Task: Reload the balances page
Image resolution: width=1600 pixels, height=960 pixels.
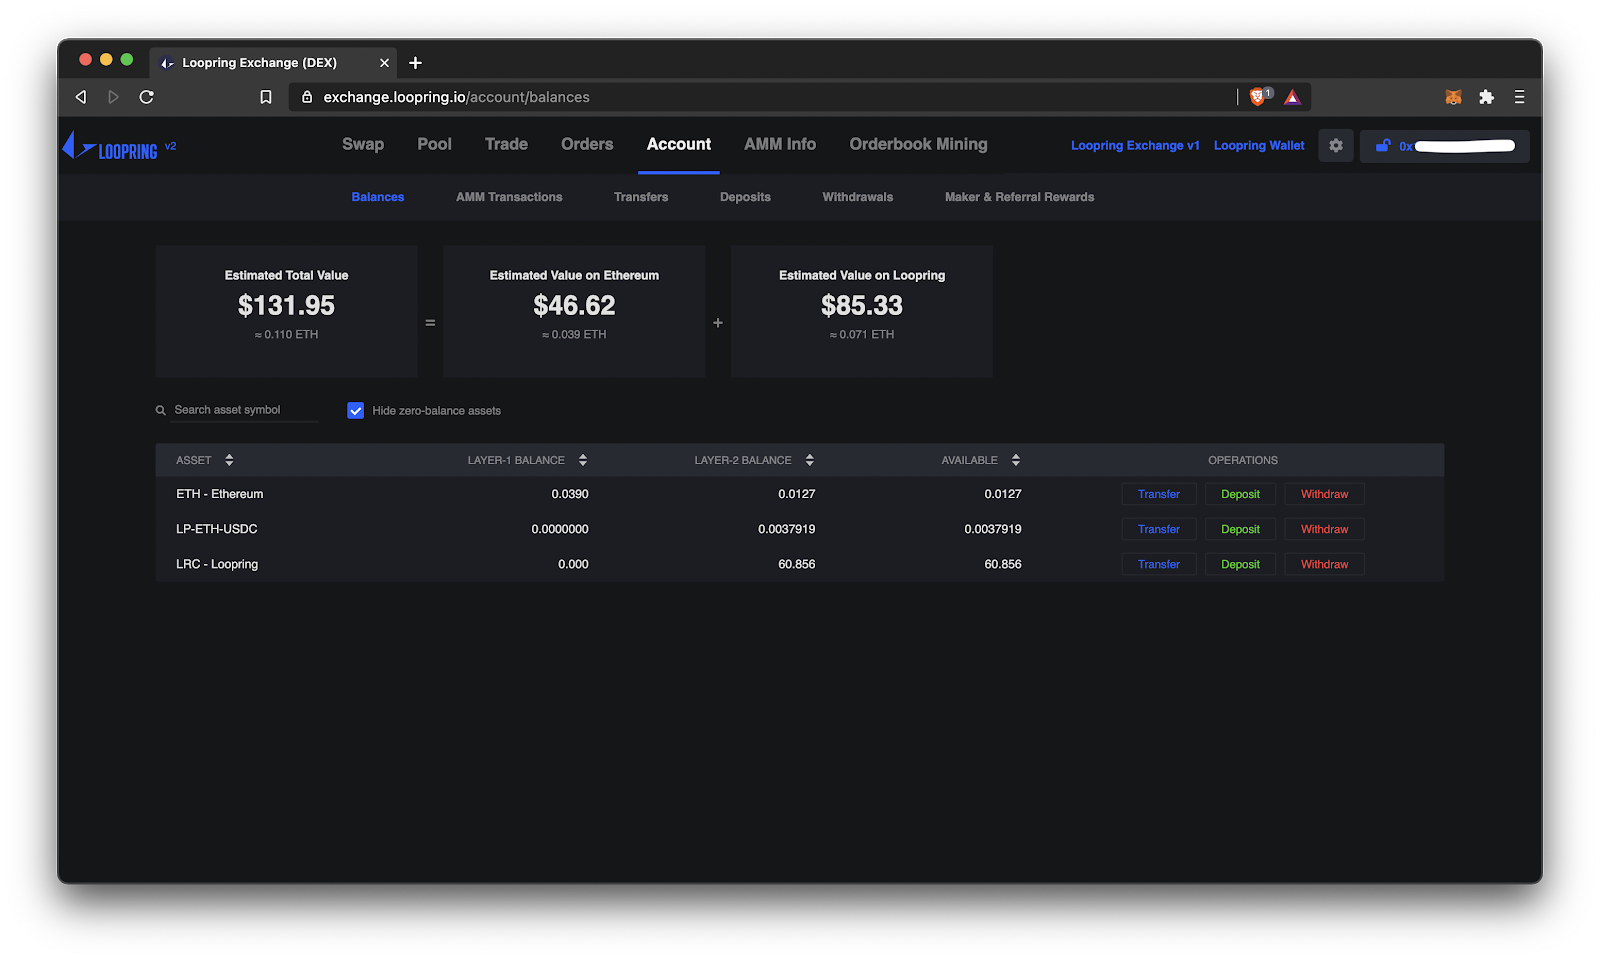Action: [146, 97]
